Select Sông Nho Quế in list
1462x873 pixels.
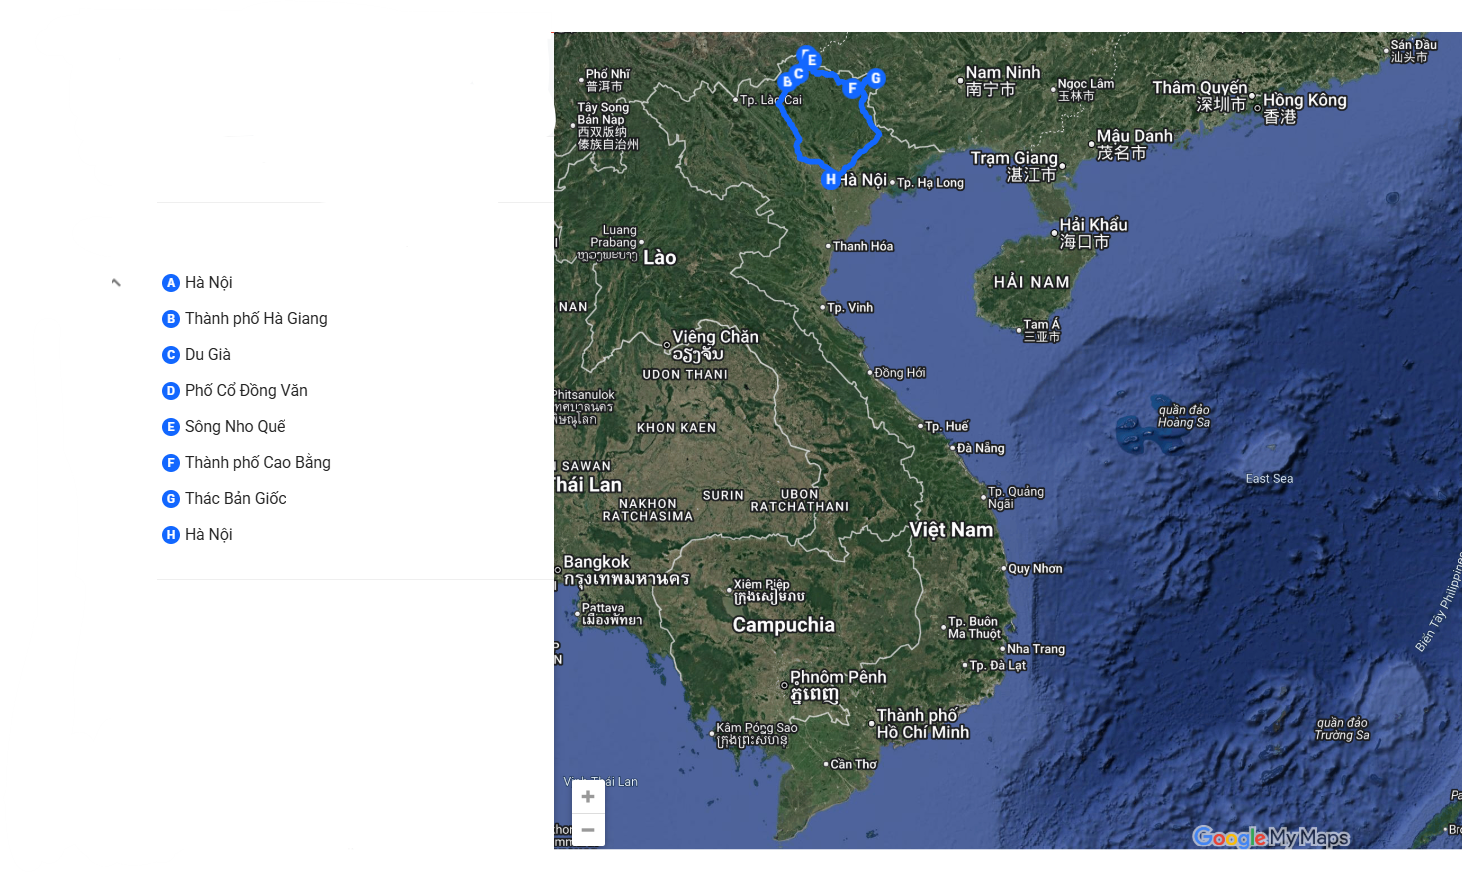(x=235, y=427)
